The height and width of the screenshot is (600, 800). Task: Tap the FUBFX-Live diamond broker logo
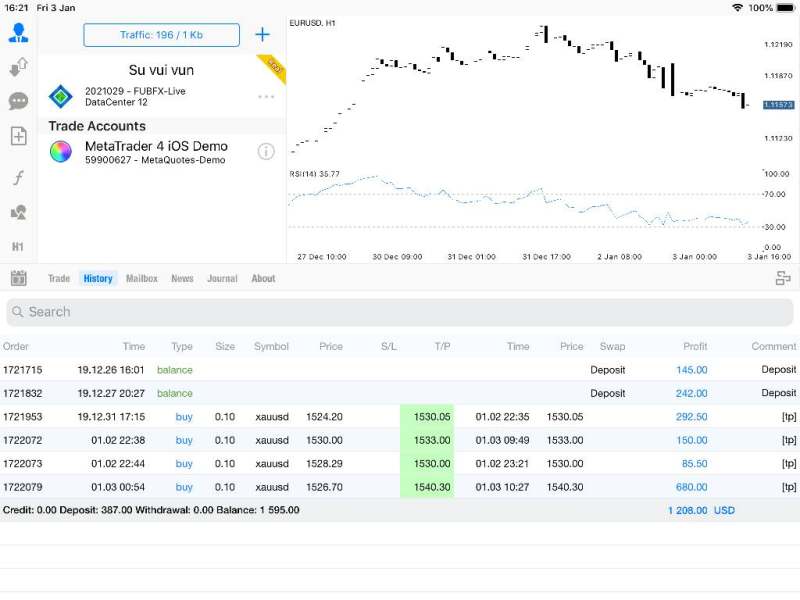tap(61, 96)
